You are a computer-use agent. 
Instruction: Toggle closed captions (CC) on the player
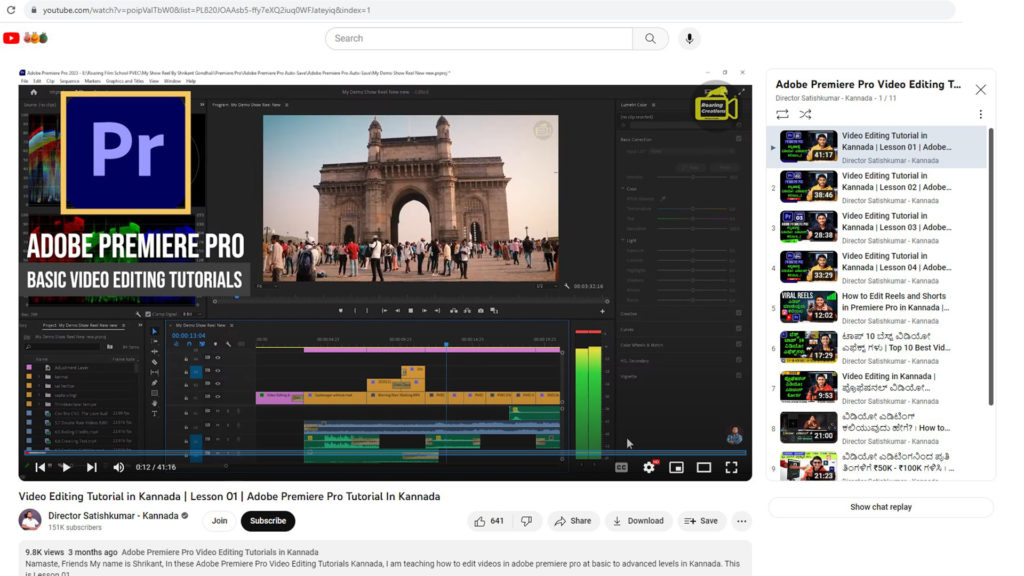[x=621, y=467]
